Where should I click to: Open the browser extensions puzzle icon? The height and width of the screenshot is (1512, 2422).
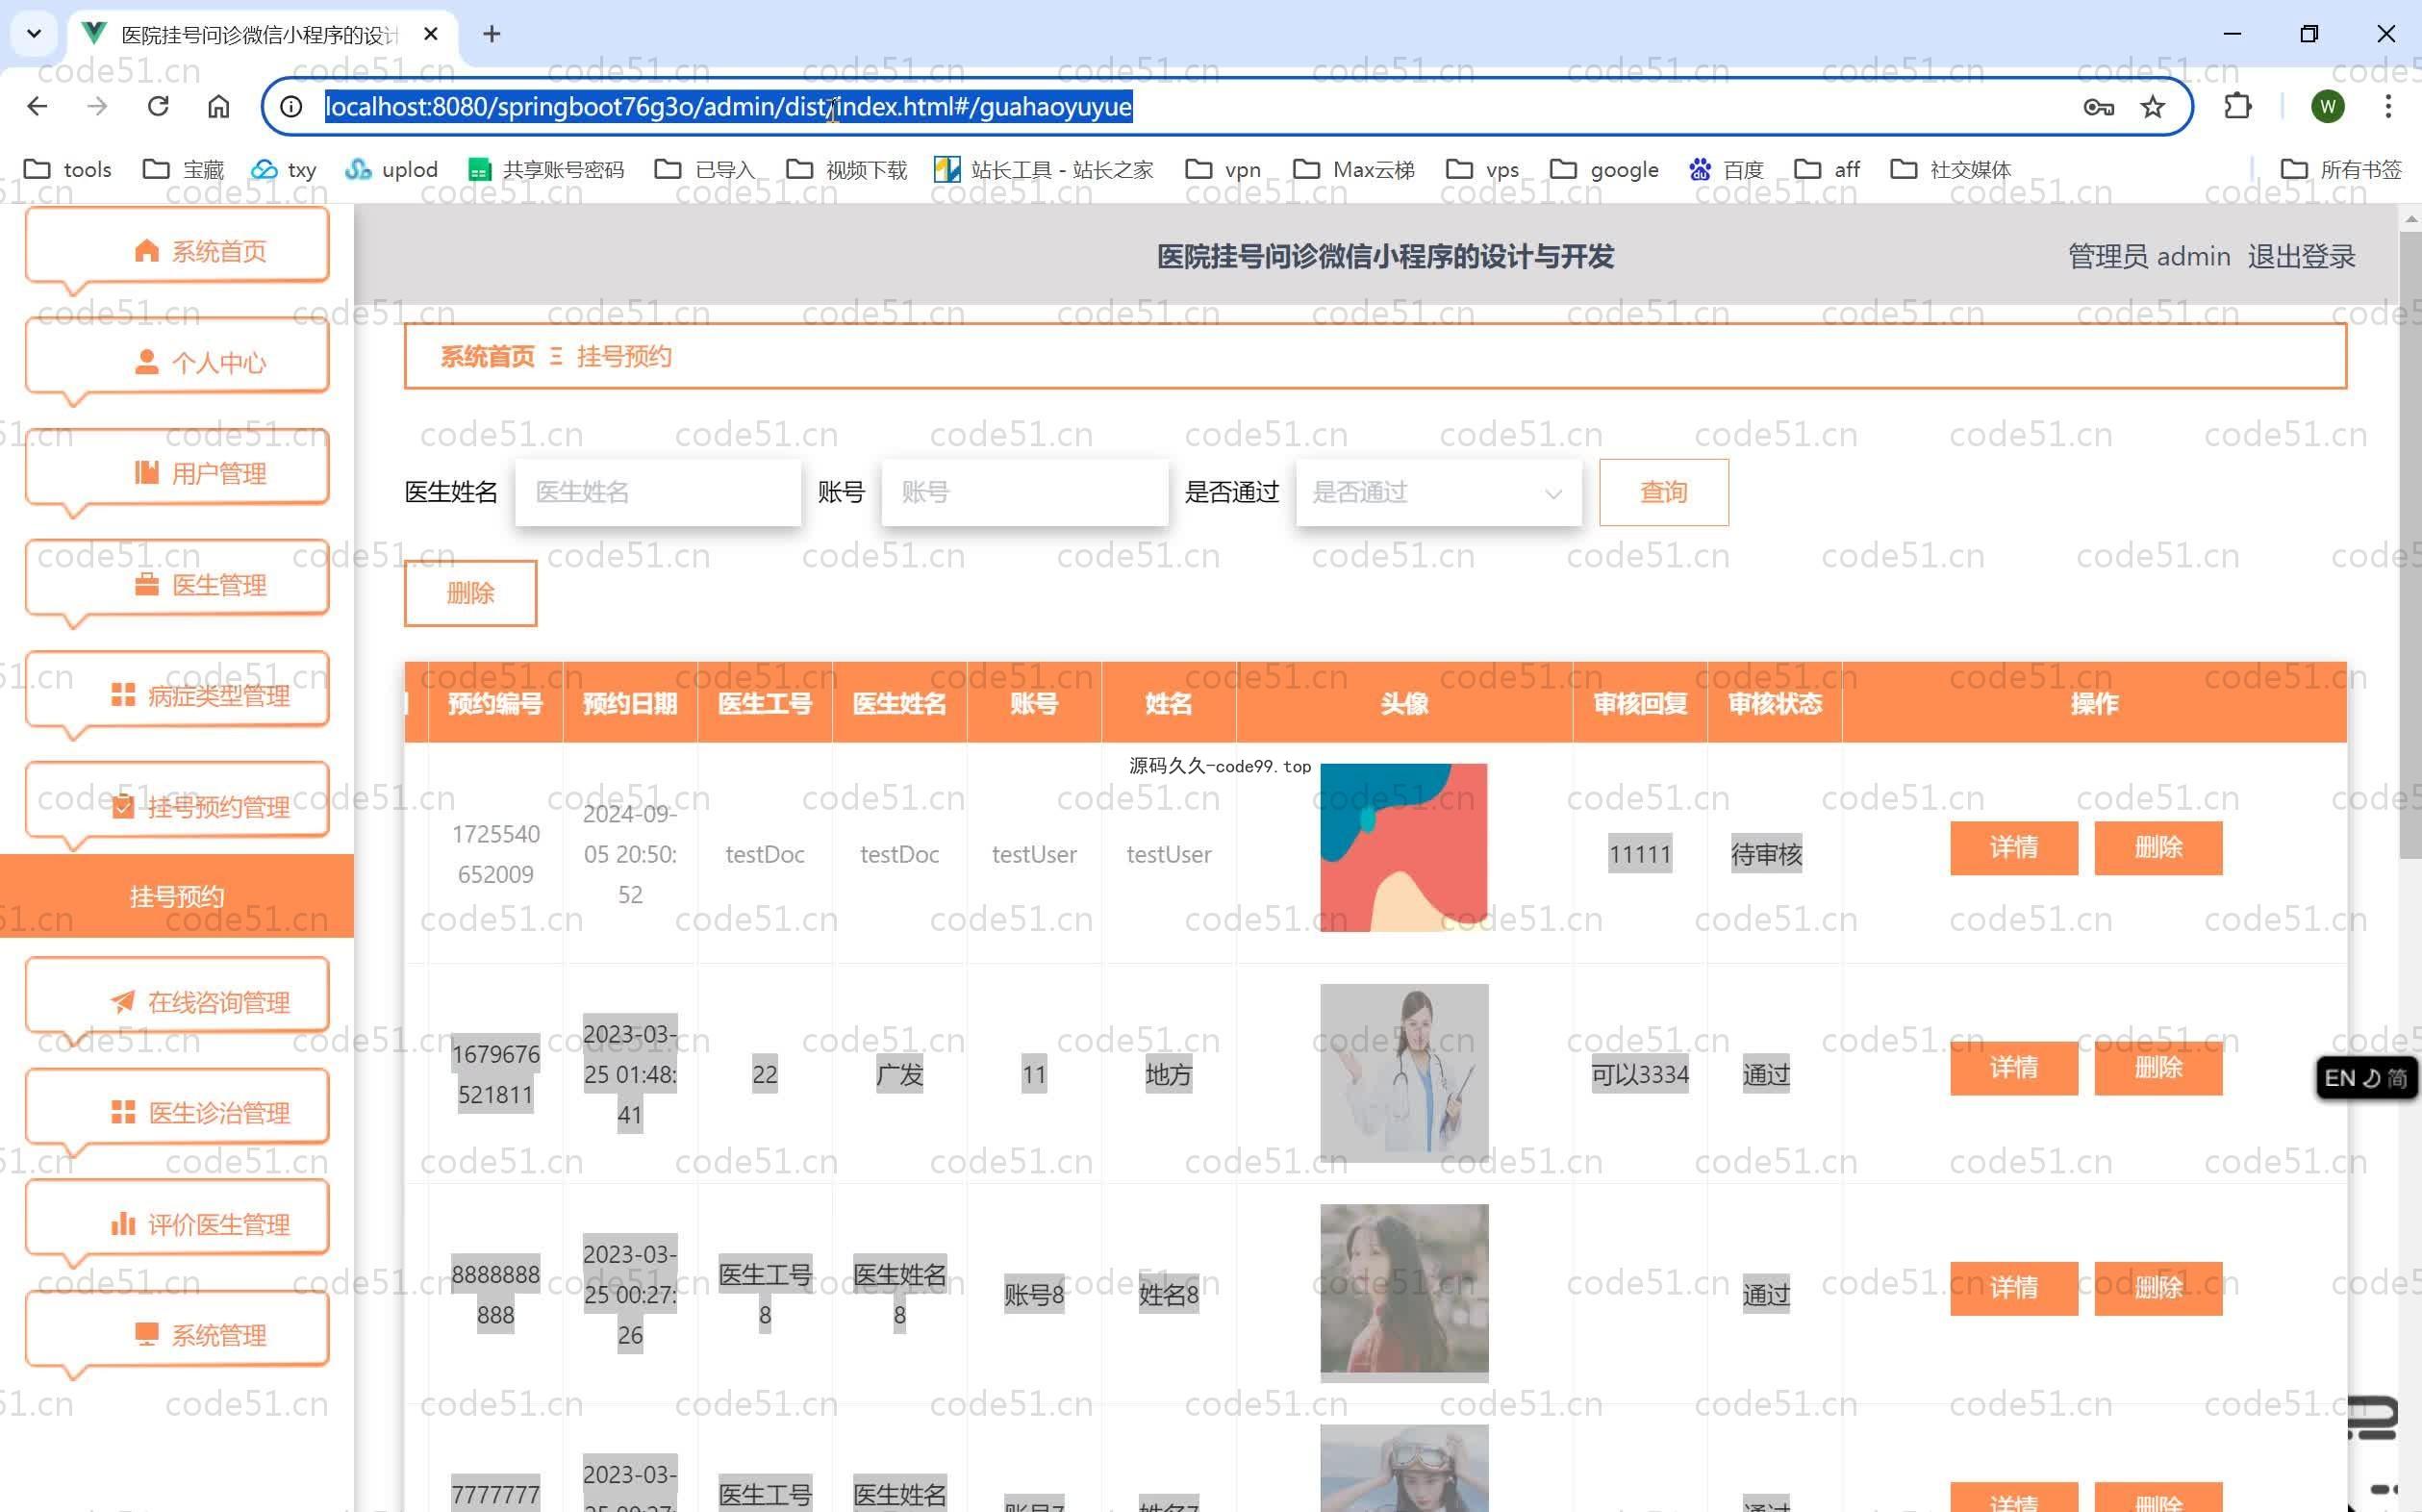click(x=2237, y=106)
